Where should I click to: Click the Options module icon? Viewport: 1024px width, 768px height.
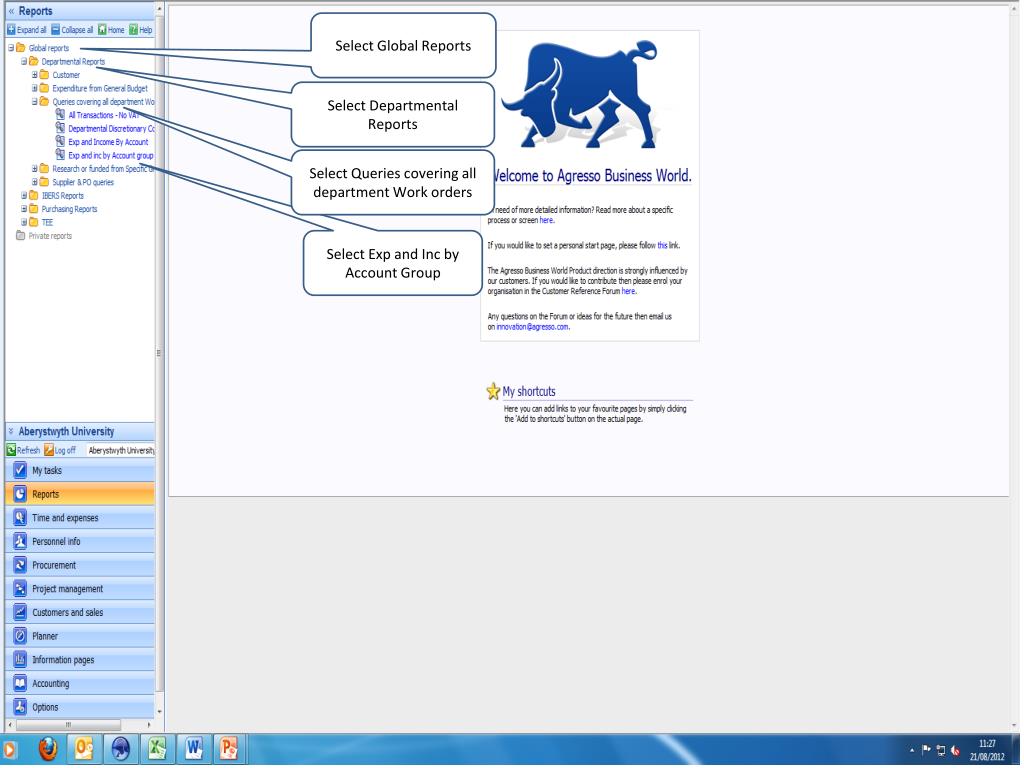pos(20,707)
